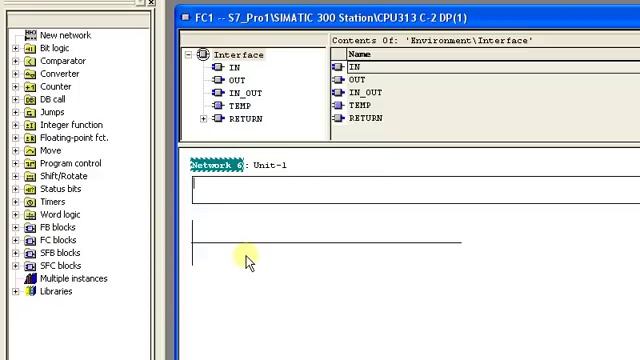Screen dimensions: 640x360
Task: Click the Program control folder icon
Action: tap(30, 163)
